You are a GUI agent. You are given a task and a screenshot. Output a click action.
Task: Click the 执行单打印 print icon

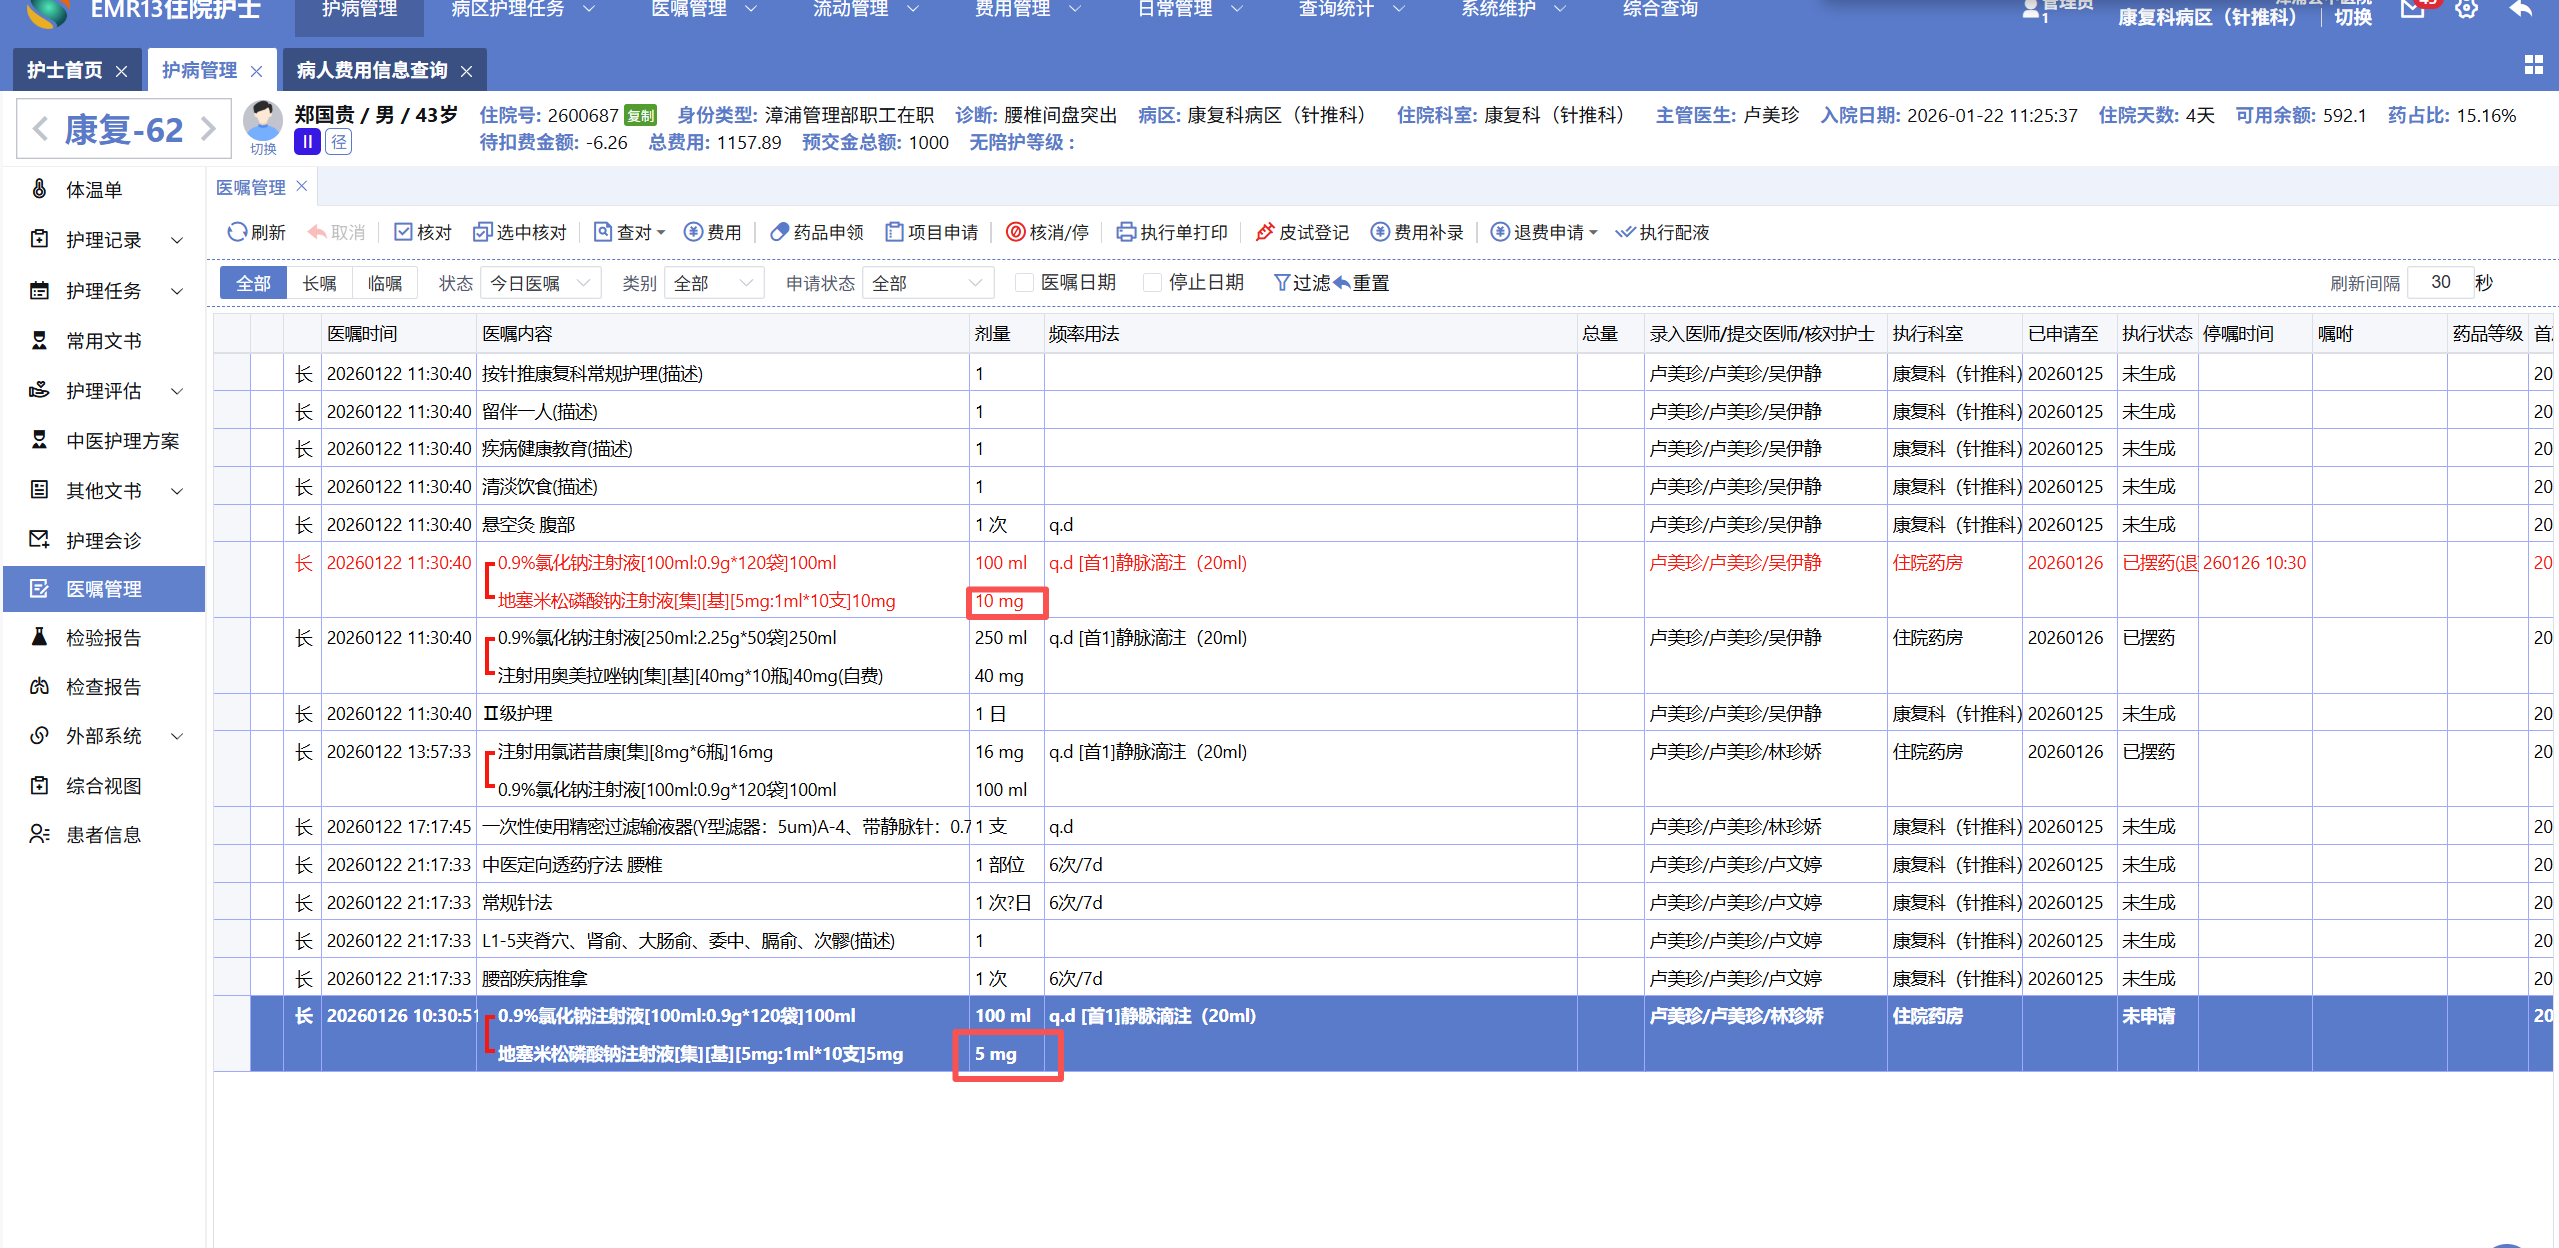[1125, 232]
